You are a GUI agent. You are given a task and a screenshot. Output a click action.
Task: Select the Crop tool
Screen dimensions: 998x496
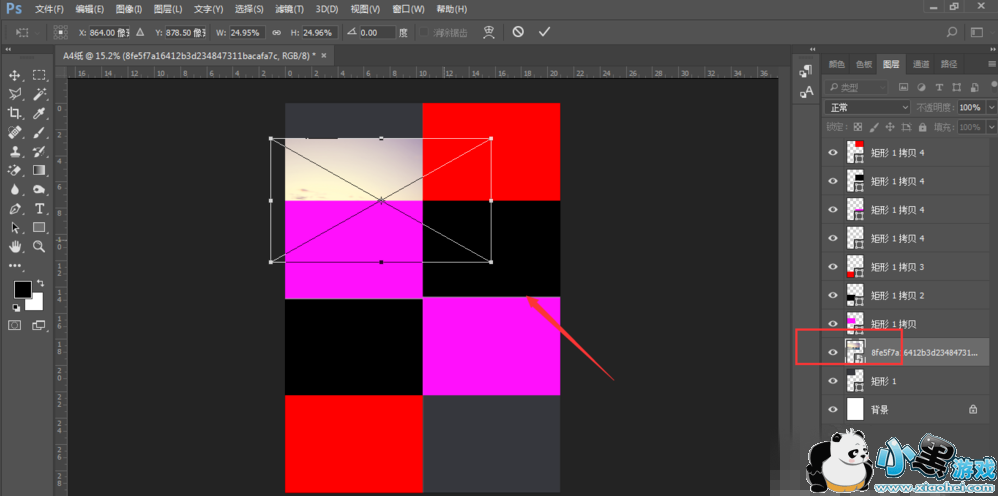coord(15,113)
